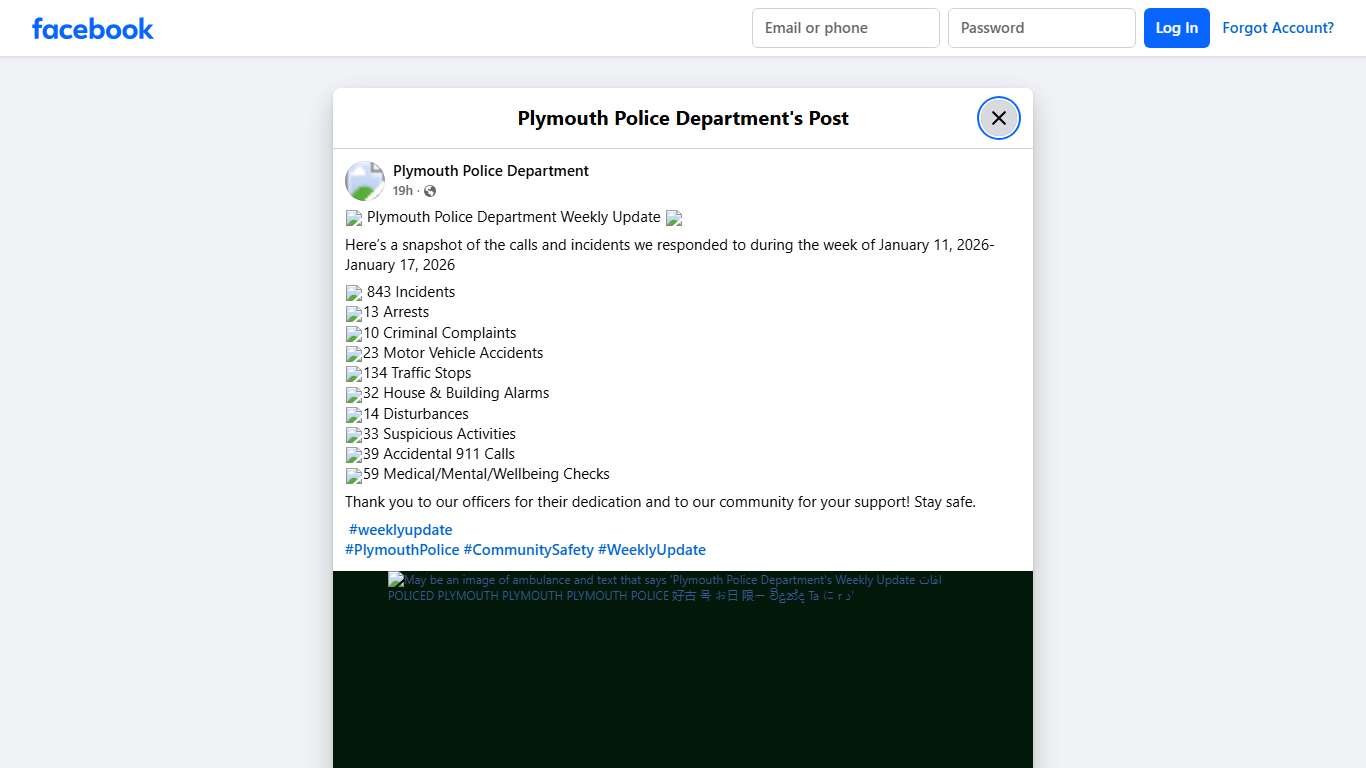Viewport: 1366px width, 768px height.
Task: Click the Password input field
Action: [1041, 27]
